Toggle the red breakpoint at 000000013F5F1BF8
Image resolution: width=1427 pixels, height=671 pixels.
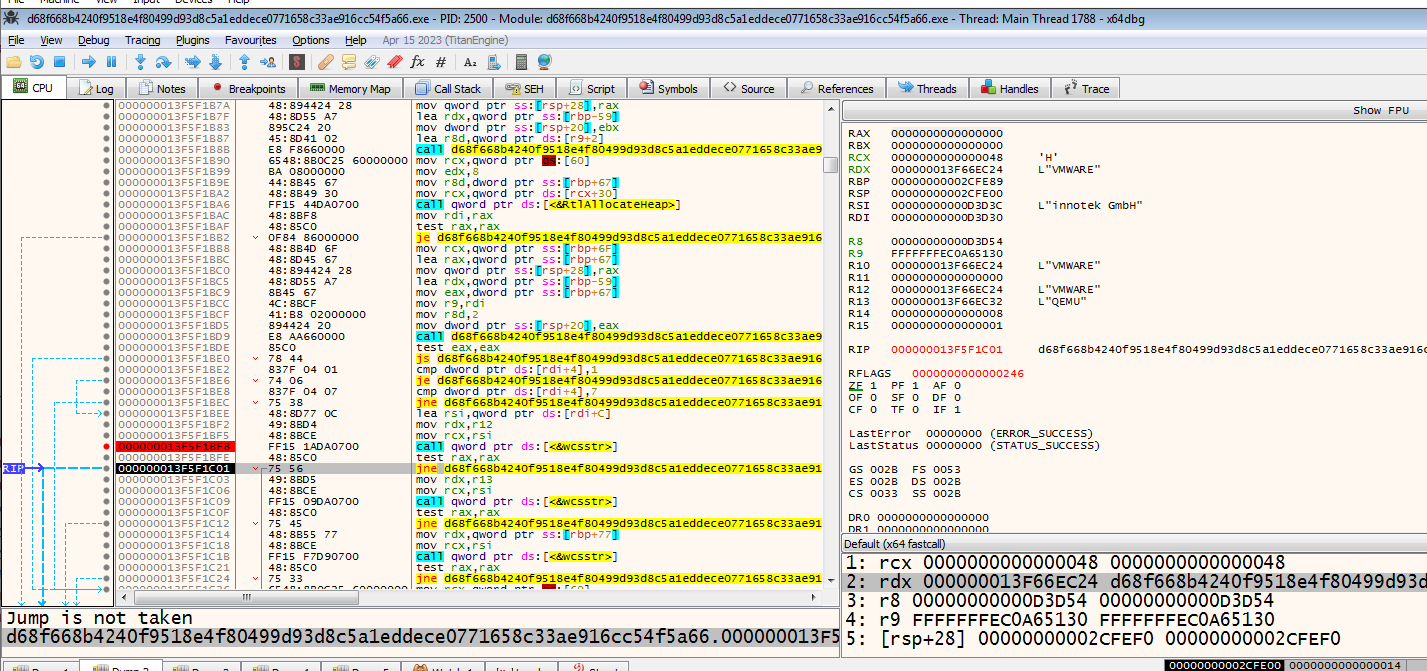tap(106, 446)
